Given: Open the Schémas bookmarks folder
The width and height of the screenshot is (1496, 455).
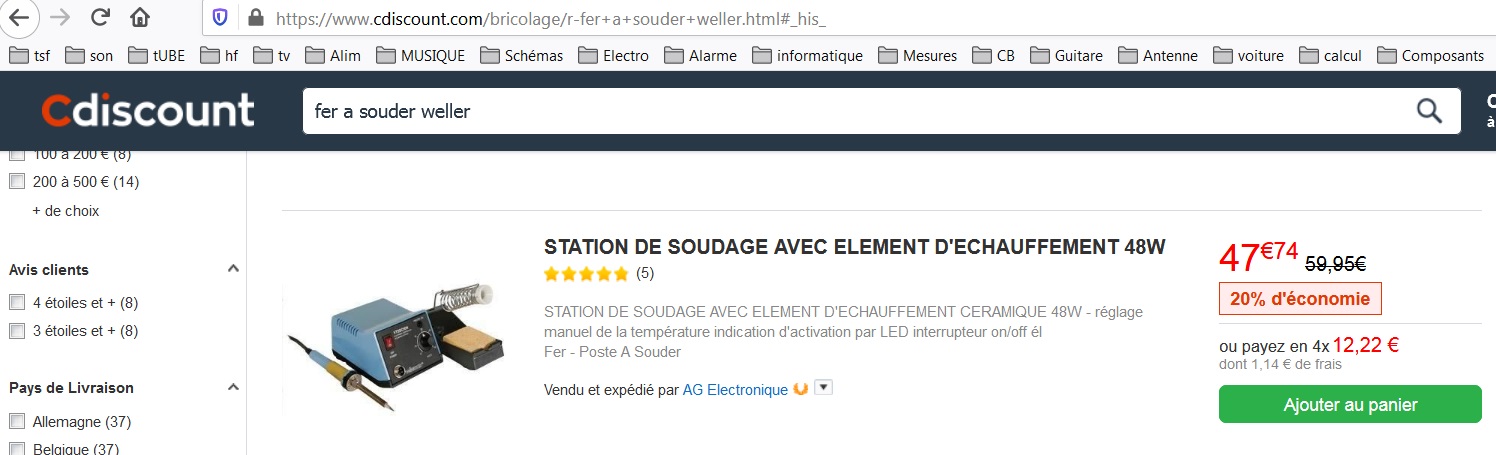Looking at the screenshot, I should (x=521, y=55).
